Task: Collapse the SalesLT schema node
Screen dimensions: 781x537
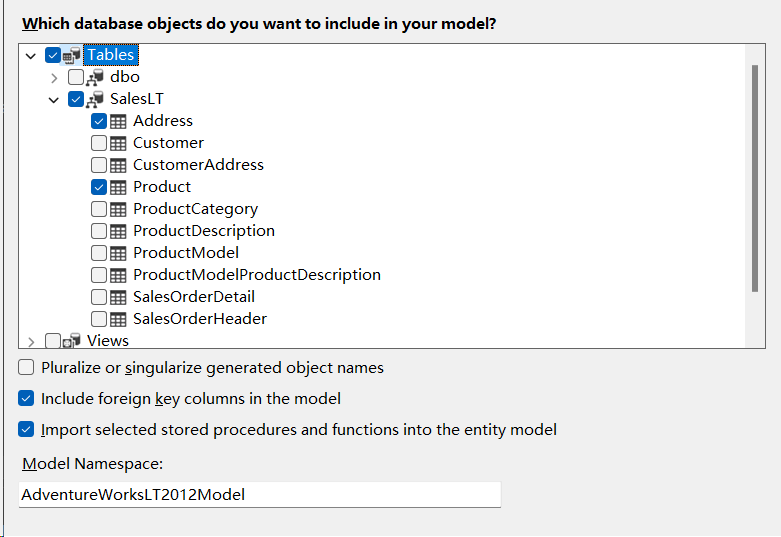Action: 54,100
